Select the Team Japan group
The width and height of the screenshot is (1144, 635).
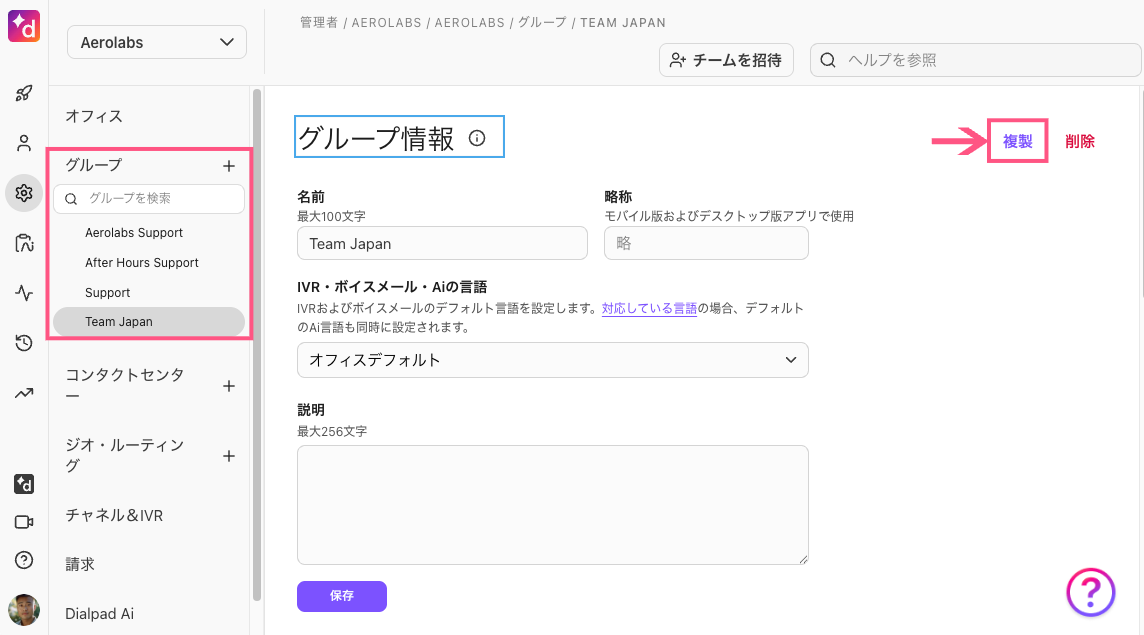(x=149, y=322)
